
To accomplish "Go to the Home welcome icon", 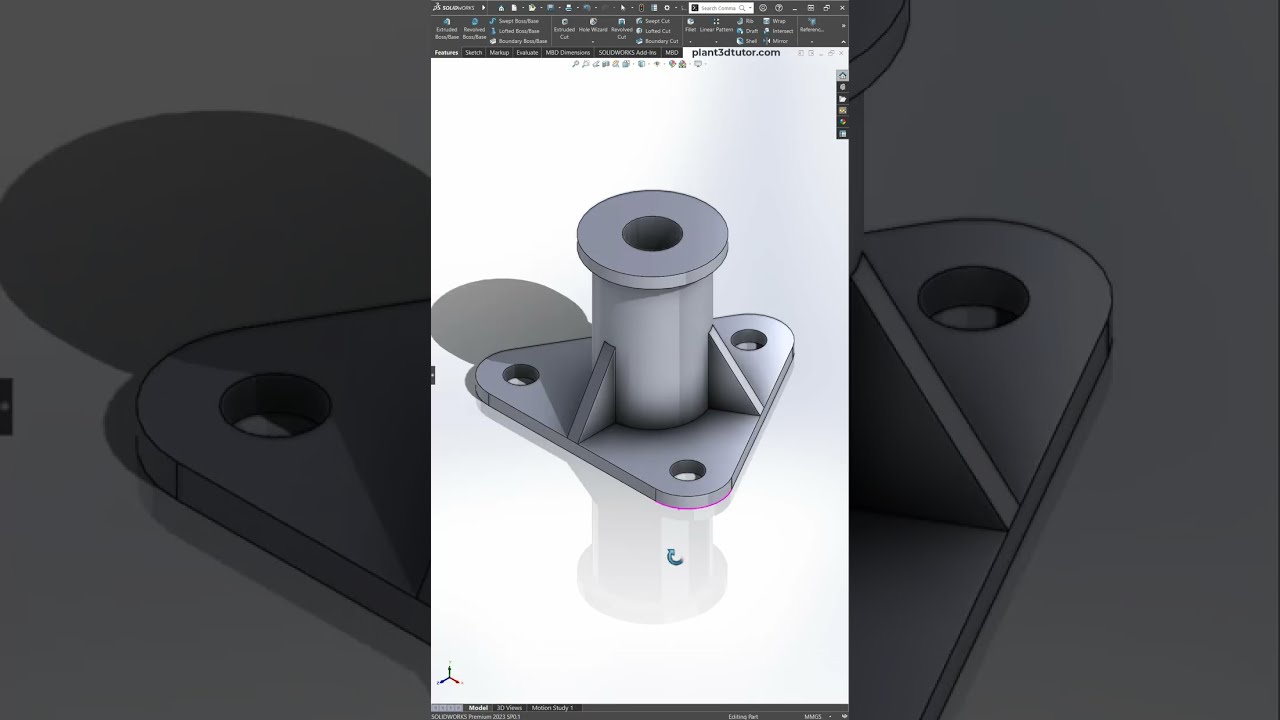I will [501, 8].
